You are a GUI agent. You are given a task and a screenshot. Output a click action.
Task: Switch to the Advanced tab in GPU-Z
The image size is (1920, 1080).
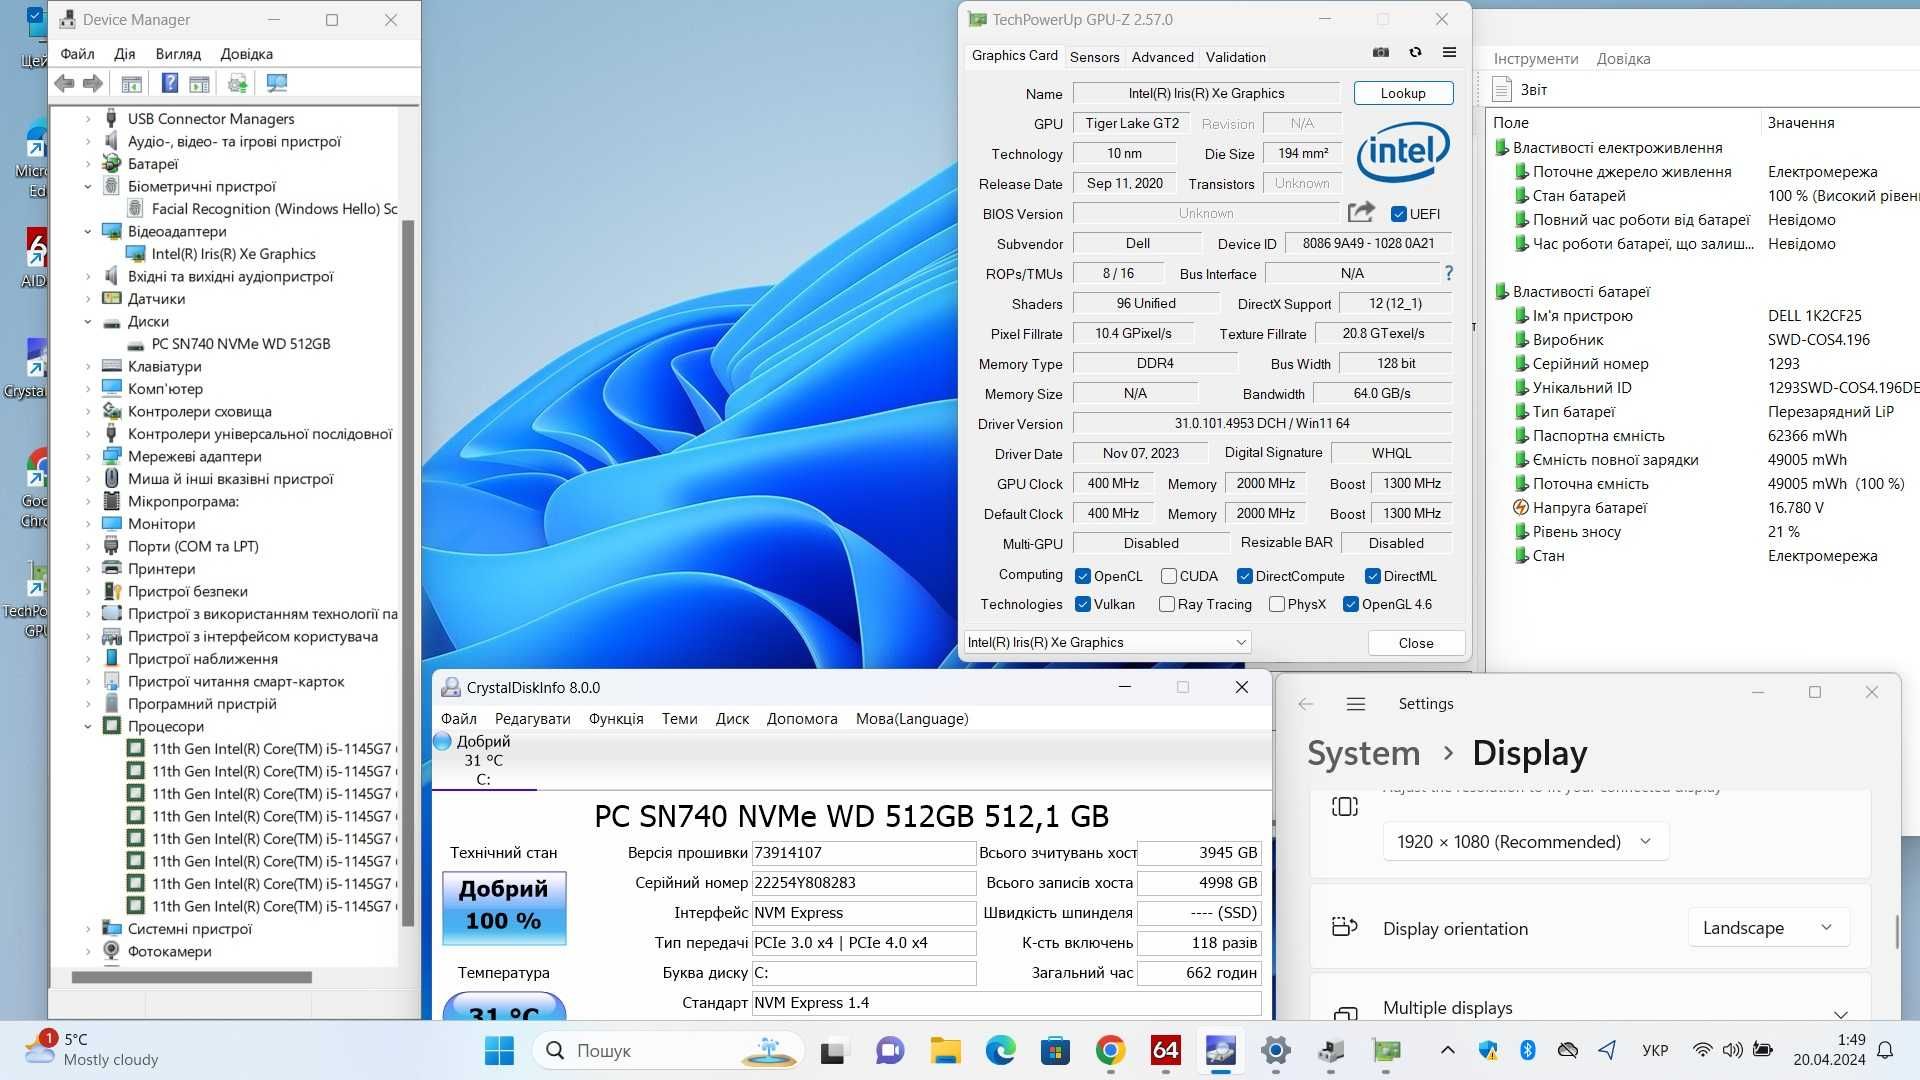(1162, 57)
